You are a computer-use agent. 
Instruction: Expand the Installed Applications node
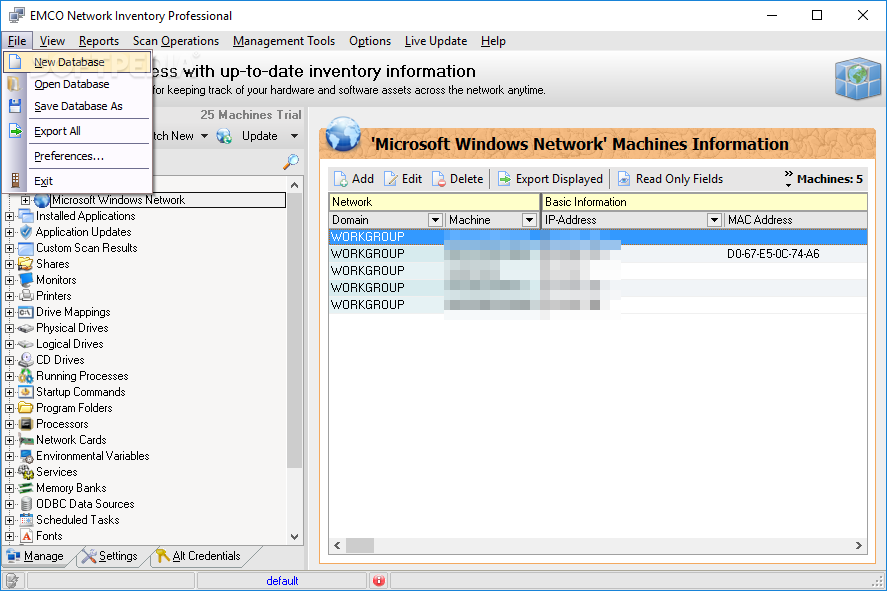[10, 216]
